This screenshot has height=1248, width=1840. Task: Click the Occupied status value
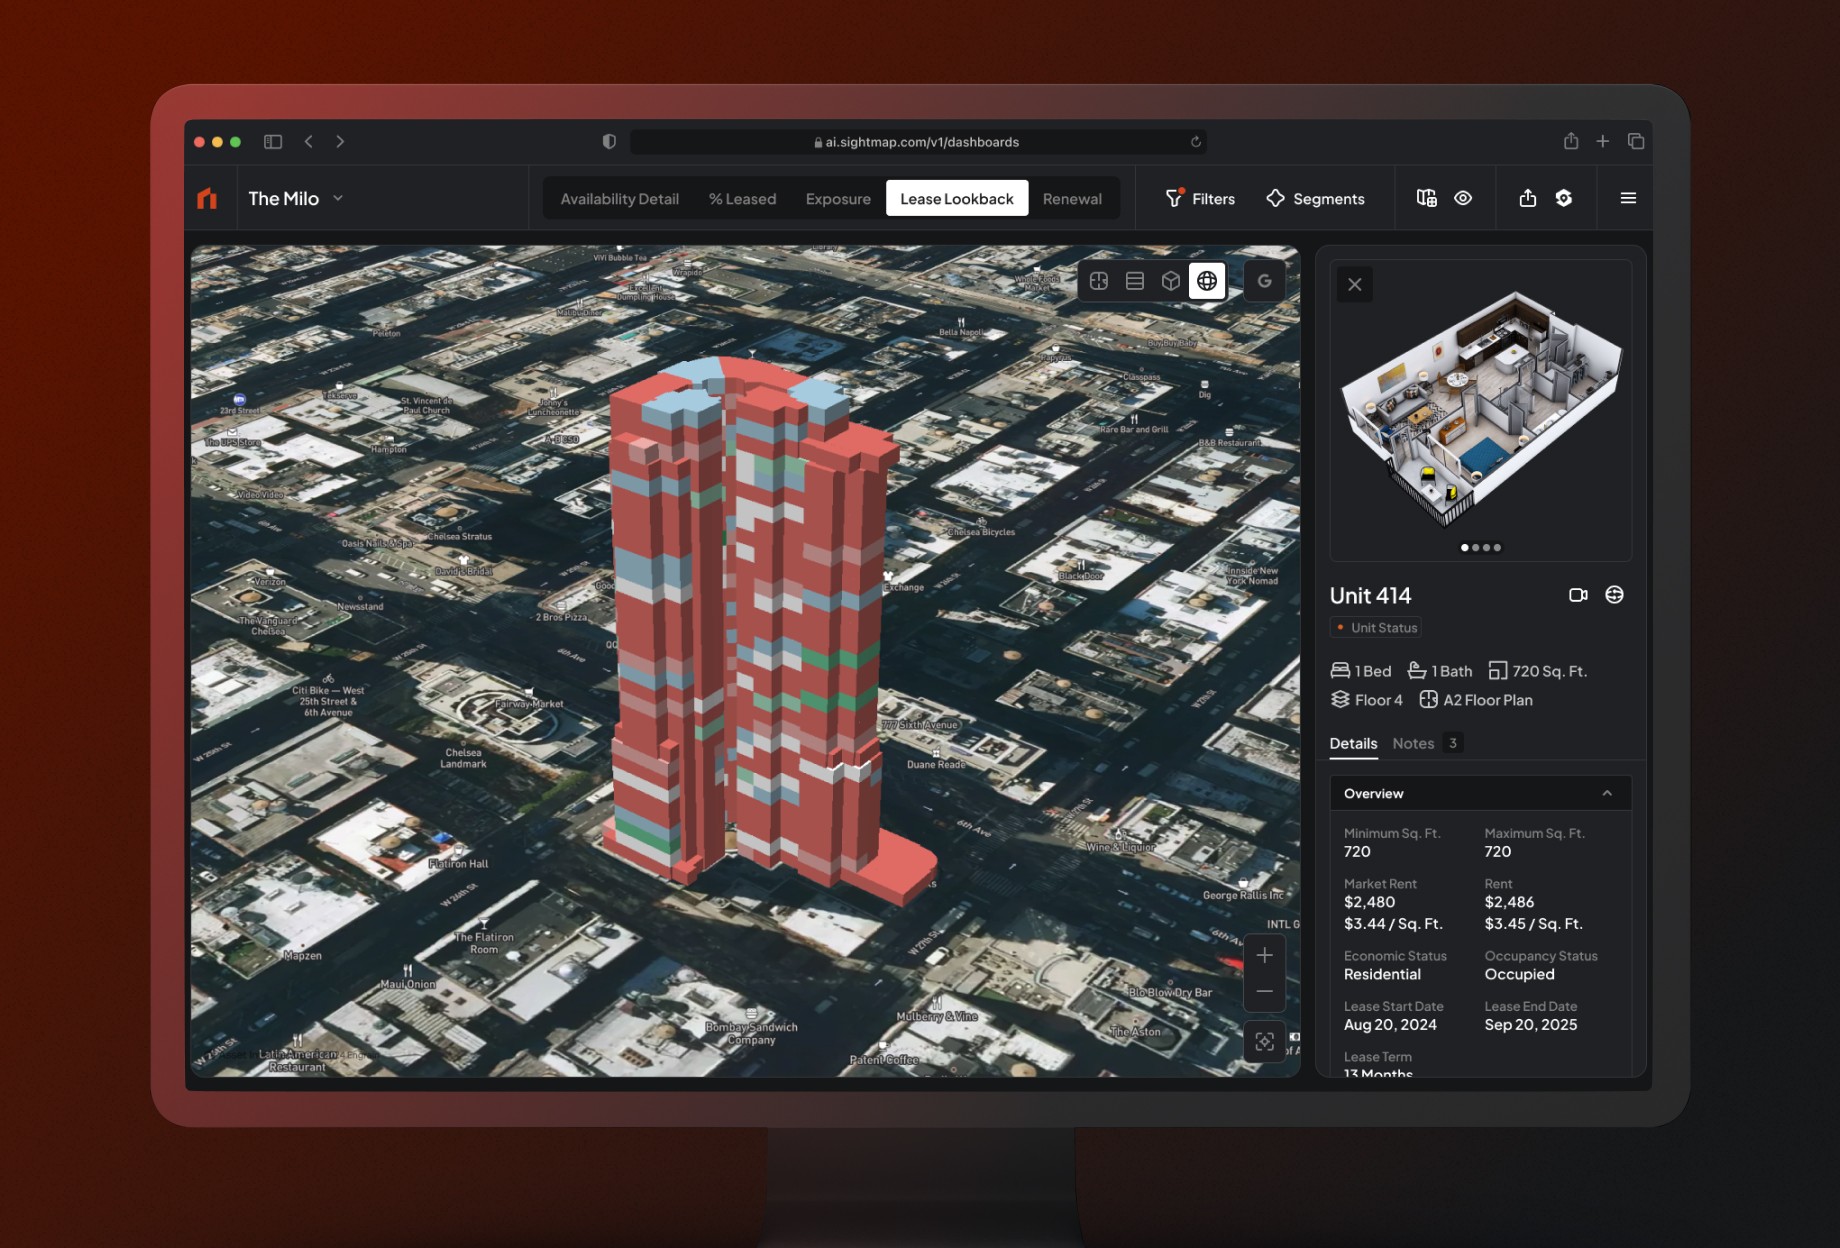click(x=1519, y=974)
